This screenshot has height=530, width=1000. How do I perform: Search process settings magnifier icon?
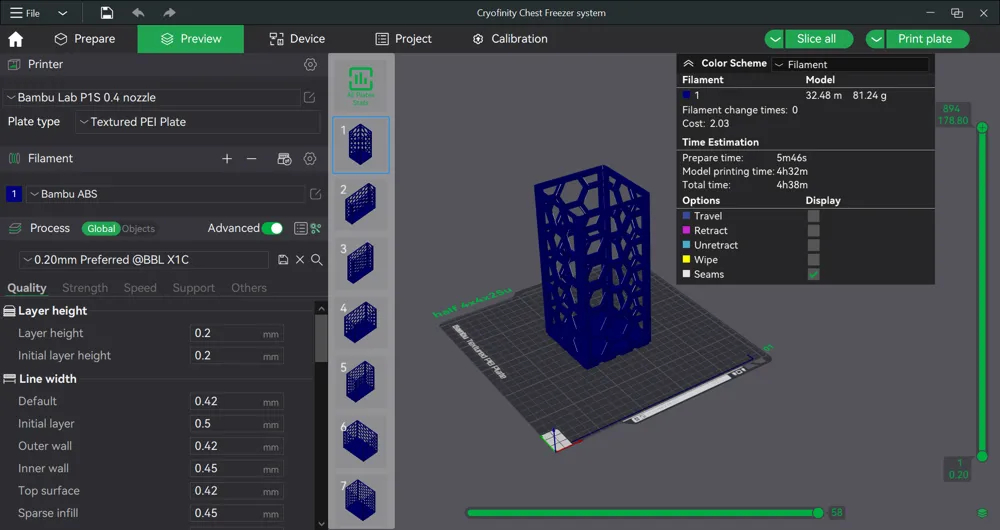pos(316,260)
